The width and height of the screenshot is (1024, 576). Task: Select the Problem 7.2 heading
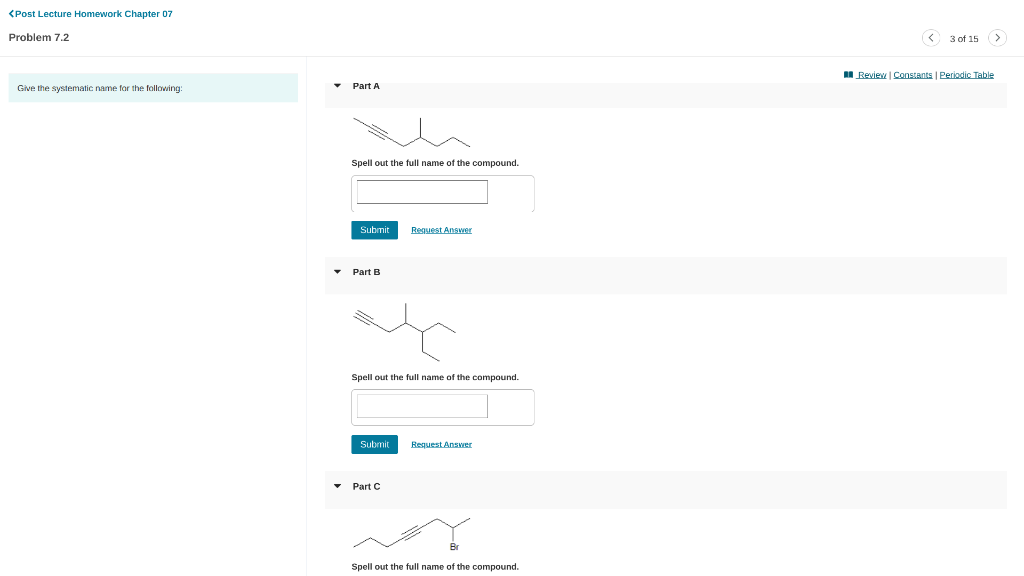point(38,37)
